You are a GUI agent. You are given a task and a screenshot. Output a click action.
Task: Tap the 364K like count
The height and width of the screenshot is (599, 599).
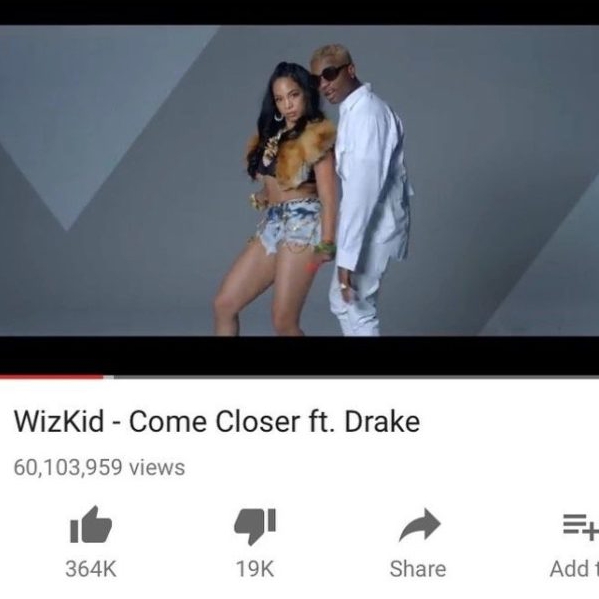click(91, 569)
